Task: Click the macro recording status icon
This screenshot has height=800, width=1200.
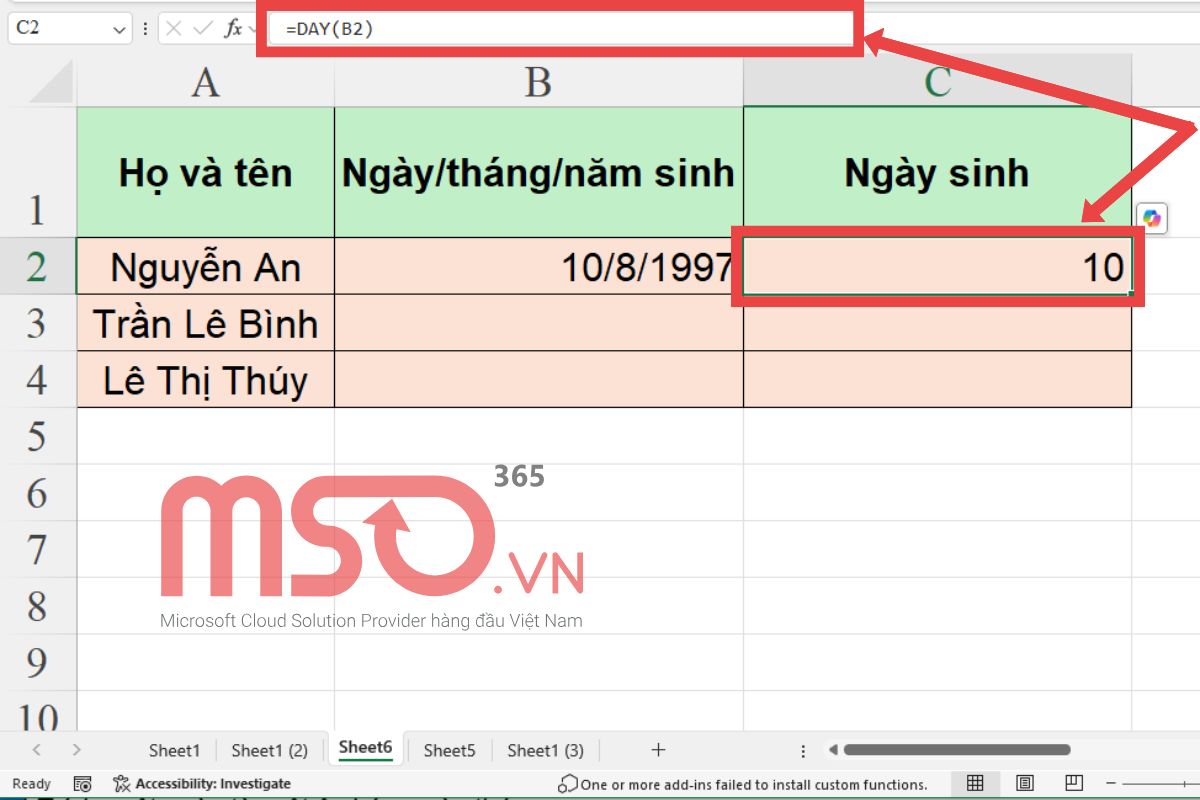Action: click(83, 784)
